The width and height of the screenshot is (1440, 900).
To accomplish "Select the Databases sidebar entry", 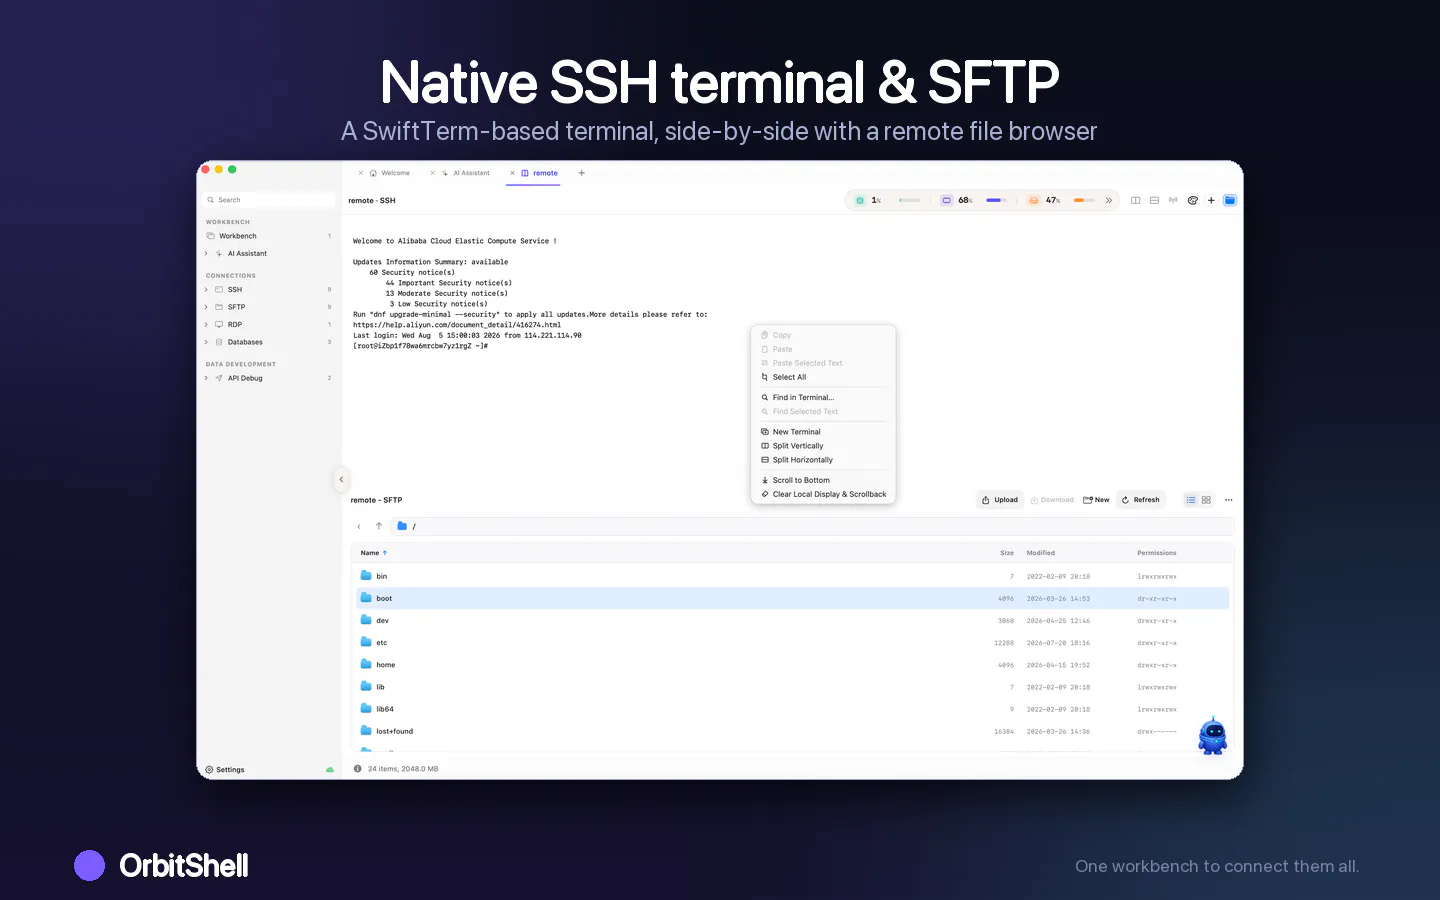I will click(x=268, y=342).
